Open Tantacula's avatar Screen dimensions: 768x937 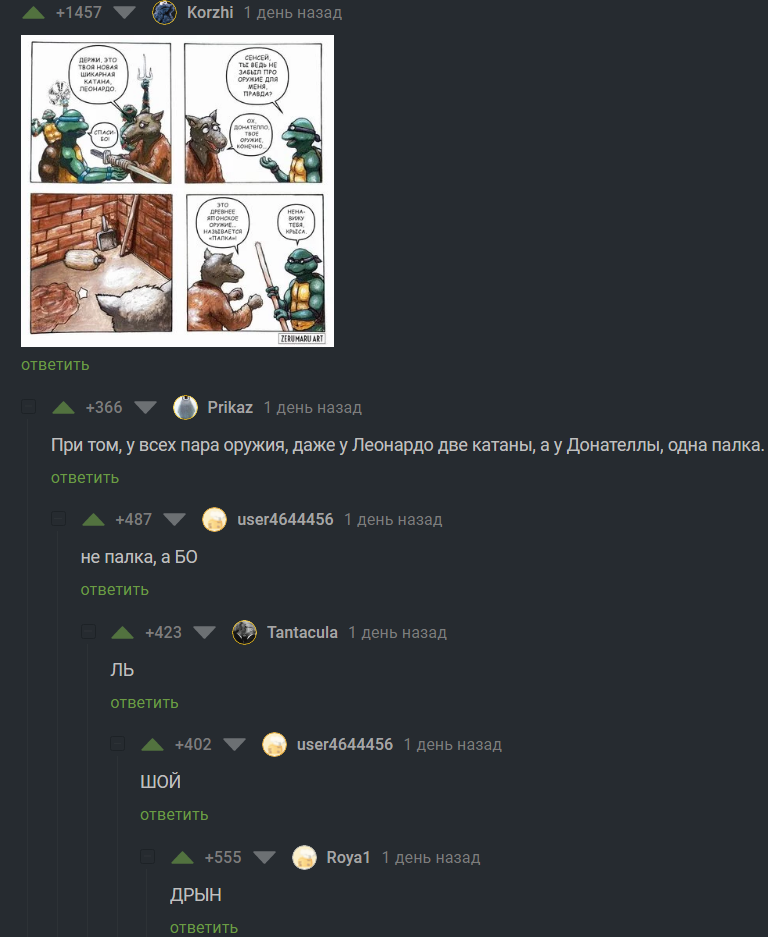(244, 632)
